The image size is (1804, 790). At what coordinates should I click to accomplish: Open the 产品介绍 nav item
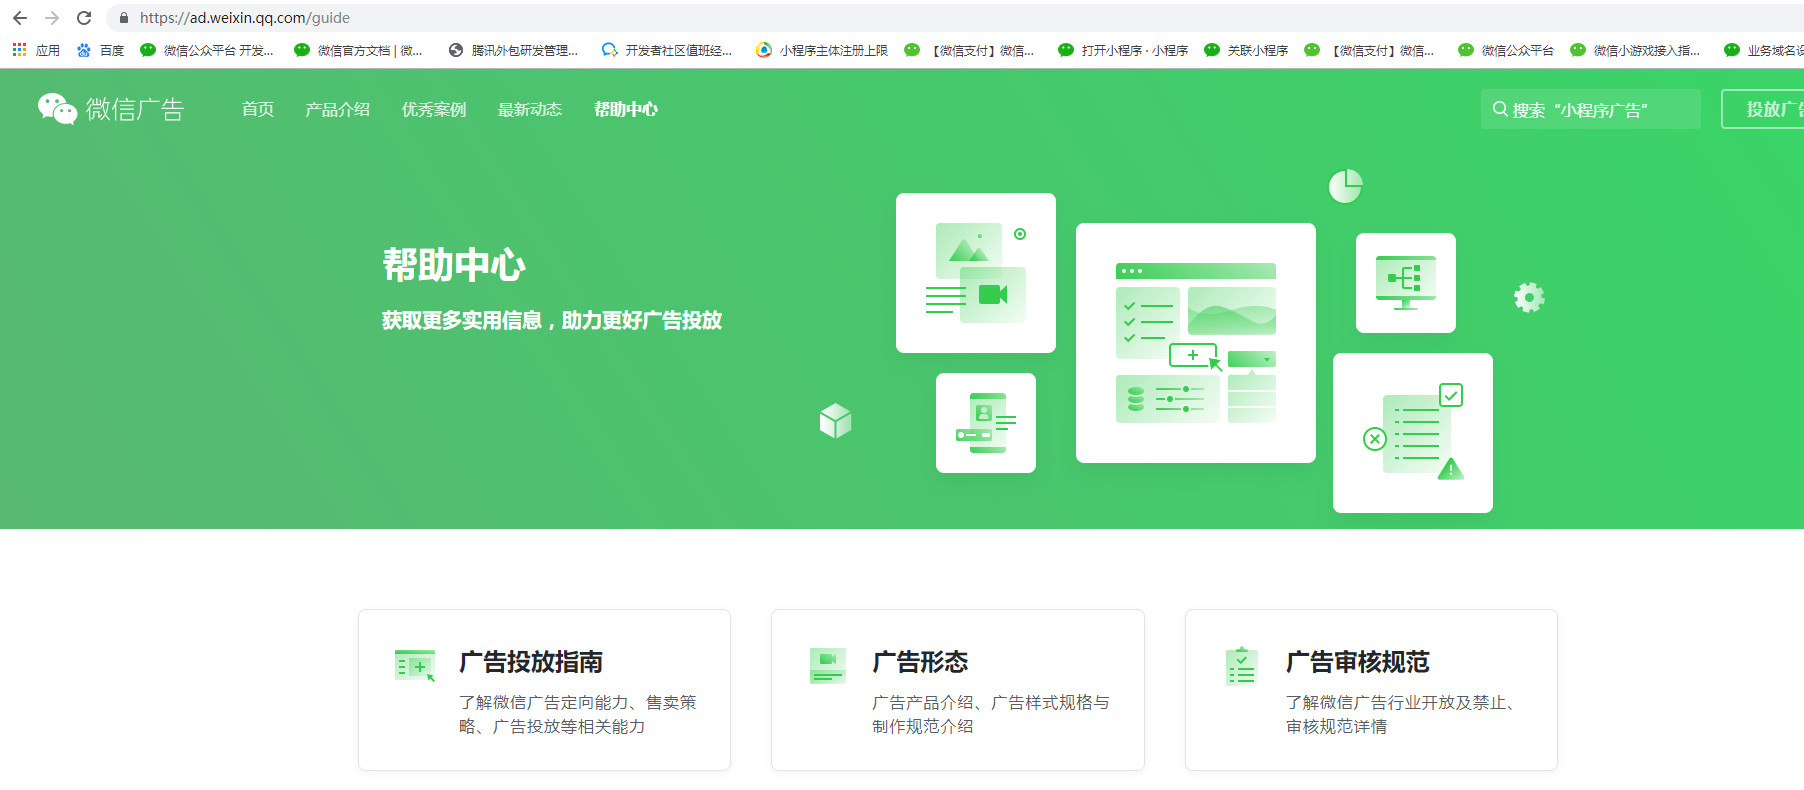(x=338, y=109)
